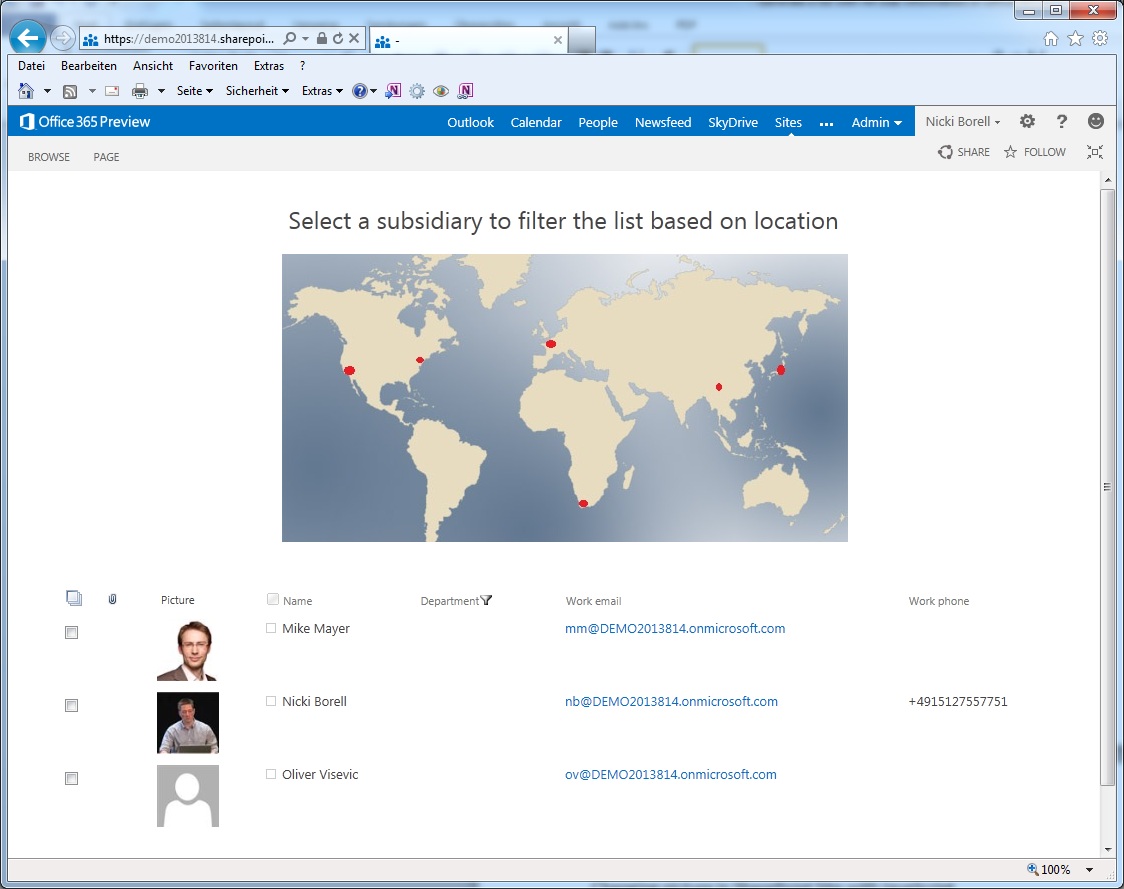Viewport: 1124px width, 889px height.
Task: Toggle the Name header checkbox
Action: coord(272,600)
